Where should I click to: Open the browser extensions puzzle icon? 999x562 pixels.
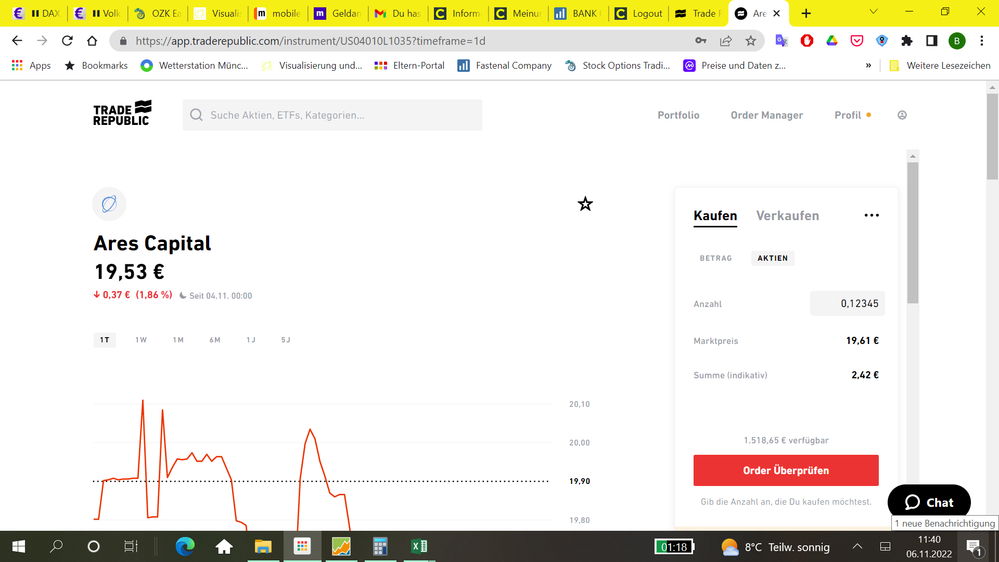tap(907, 41)
